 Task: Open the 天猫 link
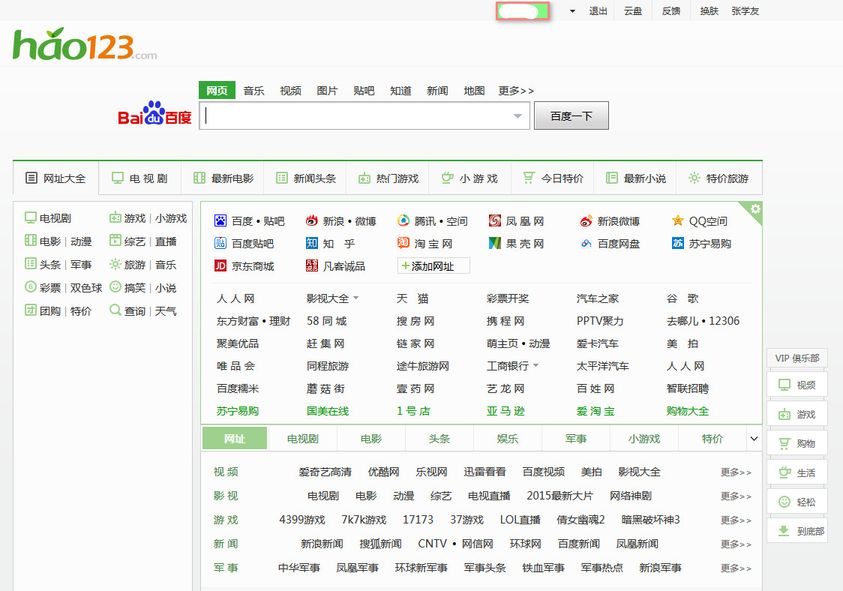pyautogui.click(x=412, y=298)
